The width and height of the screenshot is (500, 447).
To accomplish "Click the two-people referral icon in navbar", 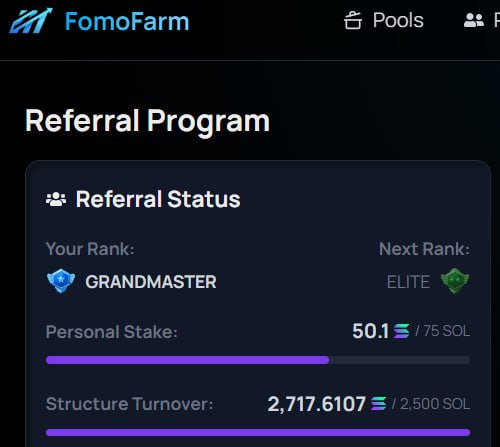I will pos(474,20).
